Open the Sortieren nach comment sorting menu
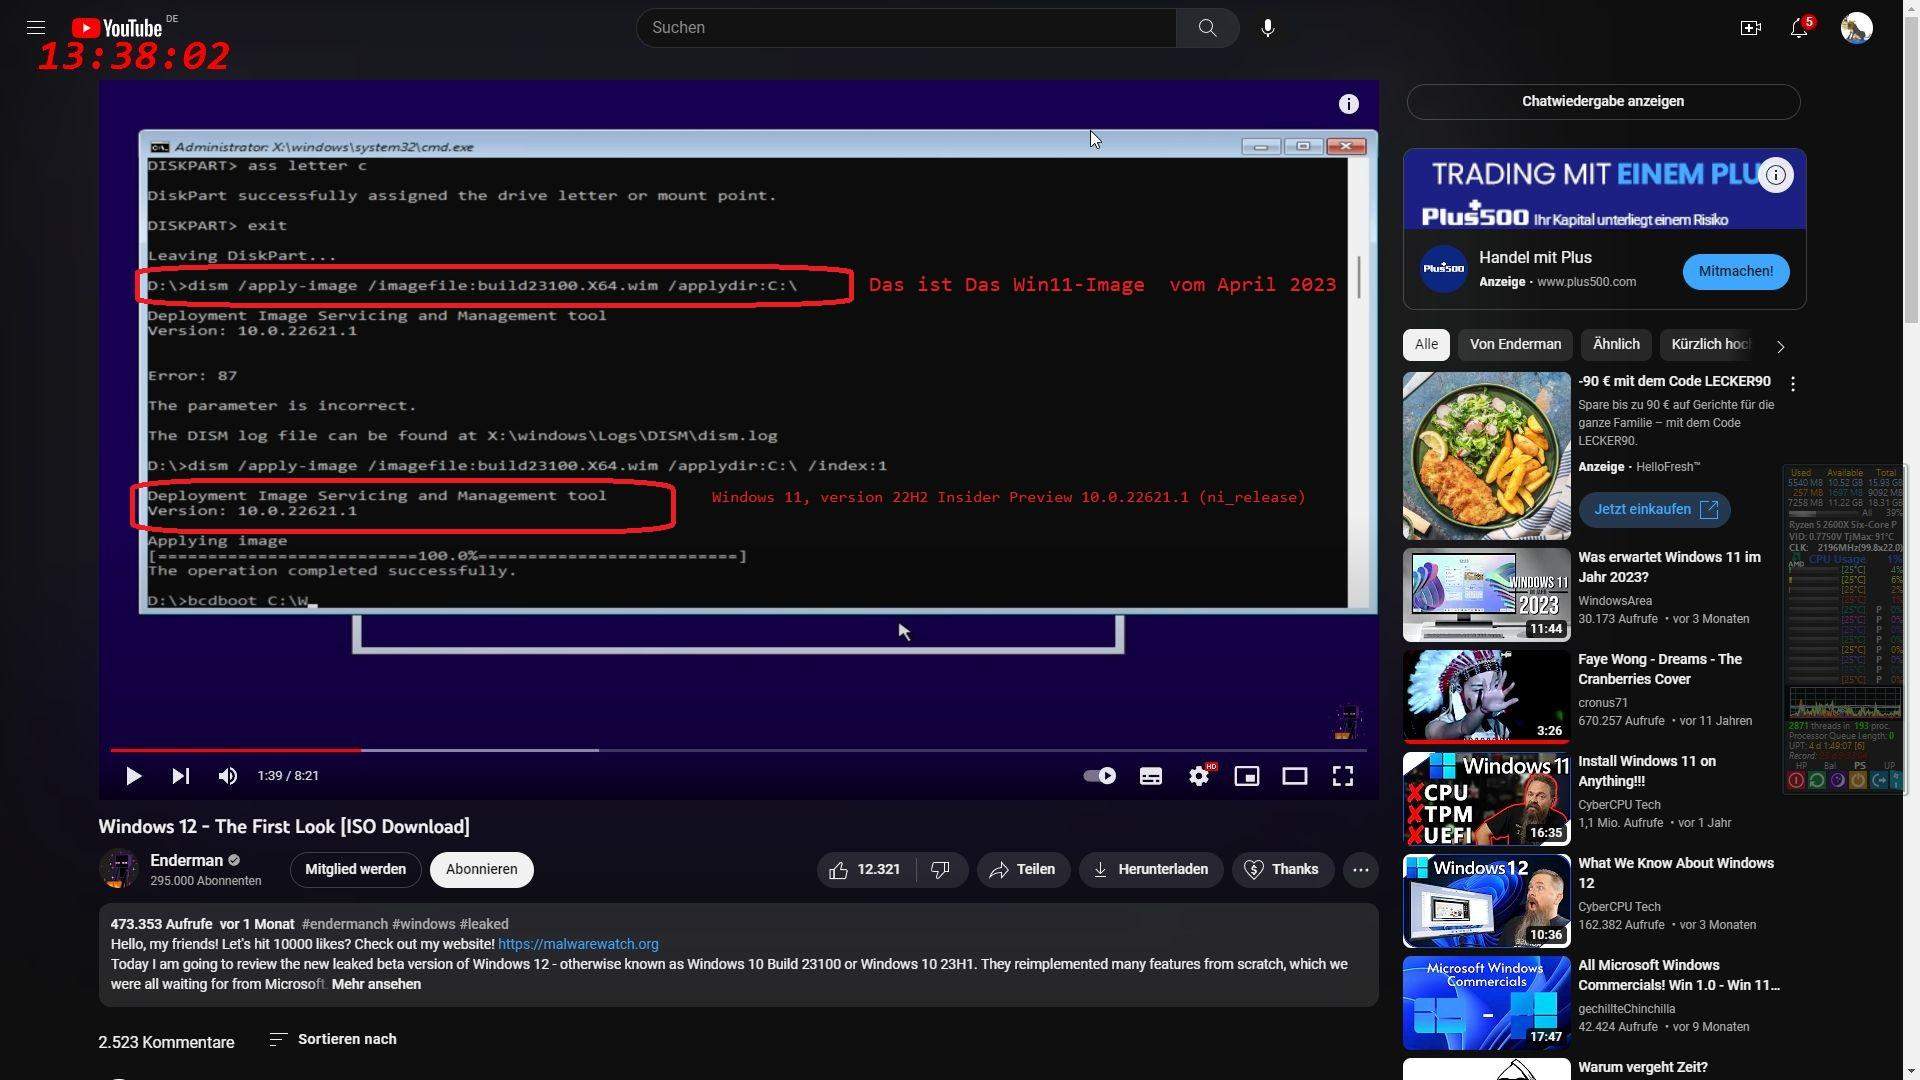 click(x=345, y=1039)
